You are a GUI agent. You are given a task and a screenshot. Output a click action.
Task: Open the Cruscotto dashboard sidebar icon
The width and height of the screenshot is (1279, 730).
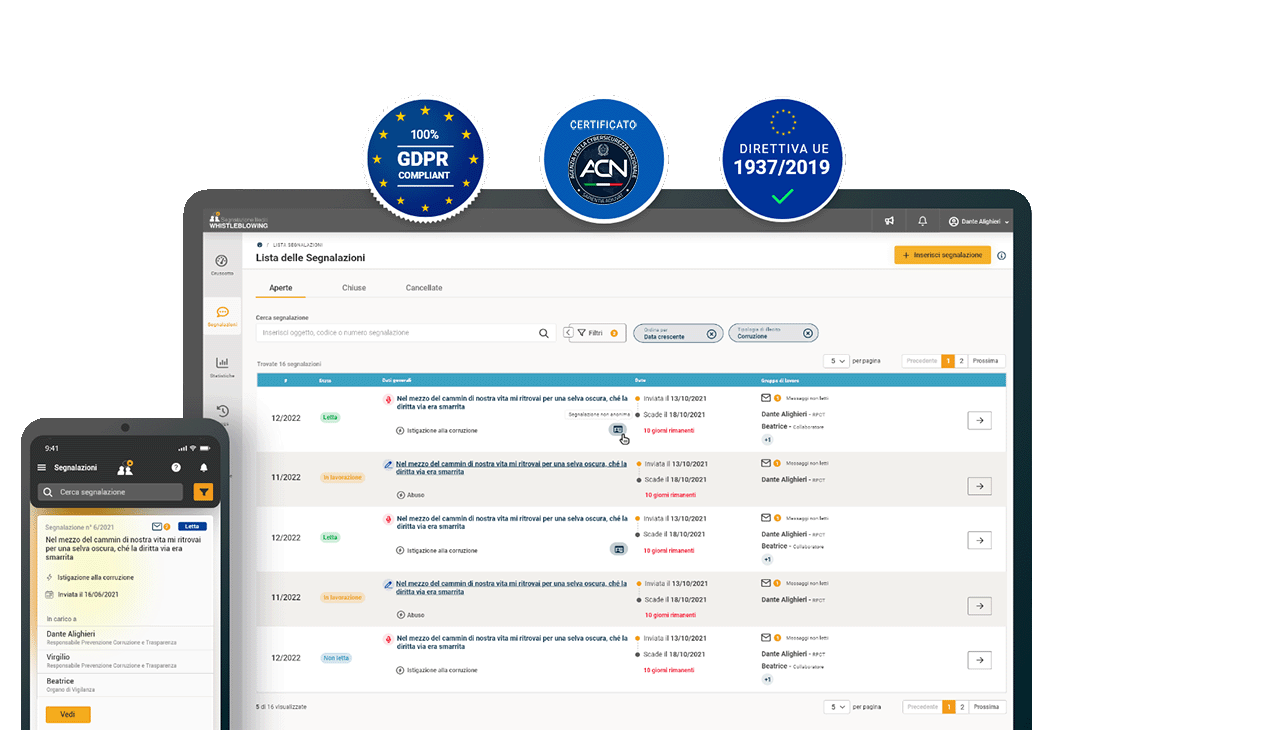(x=222, y=262)
